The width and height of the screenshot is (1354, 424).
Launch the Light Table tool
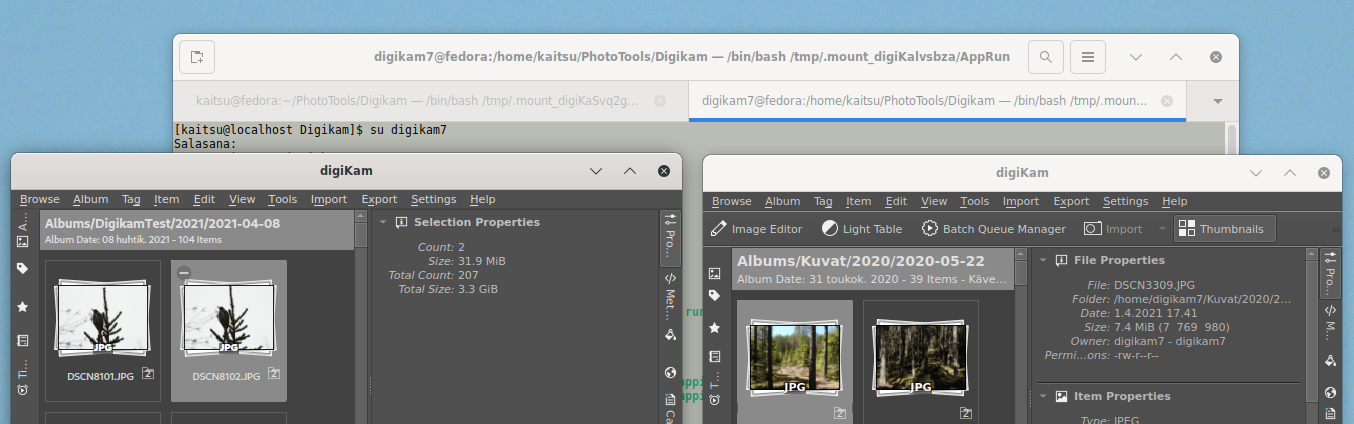coord(861,229)
